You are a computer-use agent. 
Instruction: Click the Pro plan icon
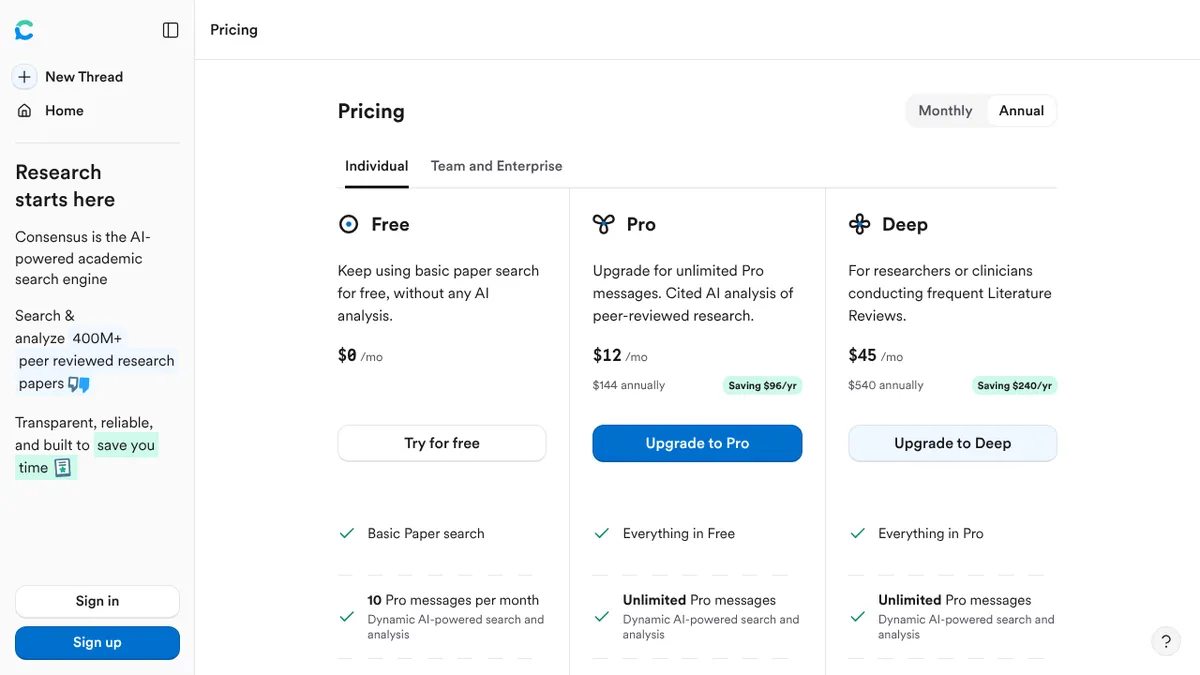pos(603,224)
